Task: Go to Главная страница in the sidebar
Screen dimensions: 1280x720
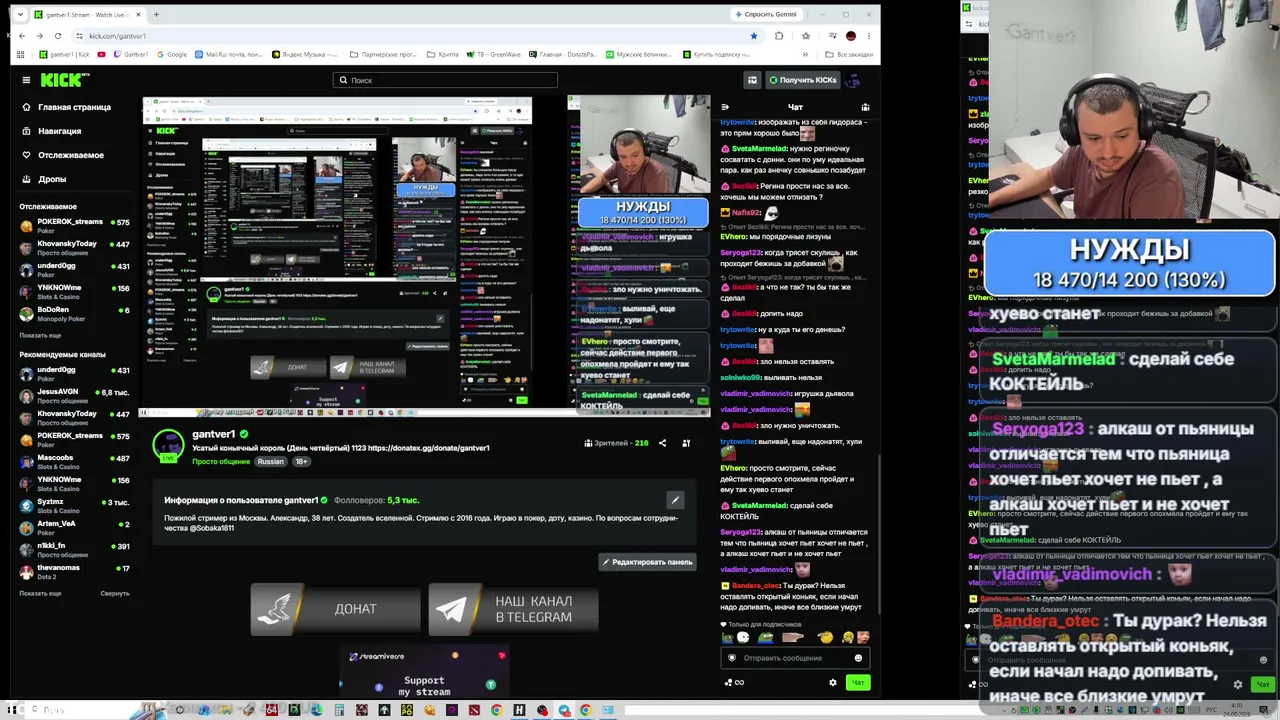Action: click(x=66, y=107)
